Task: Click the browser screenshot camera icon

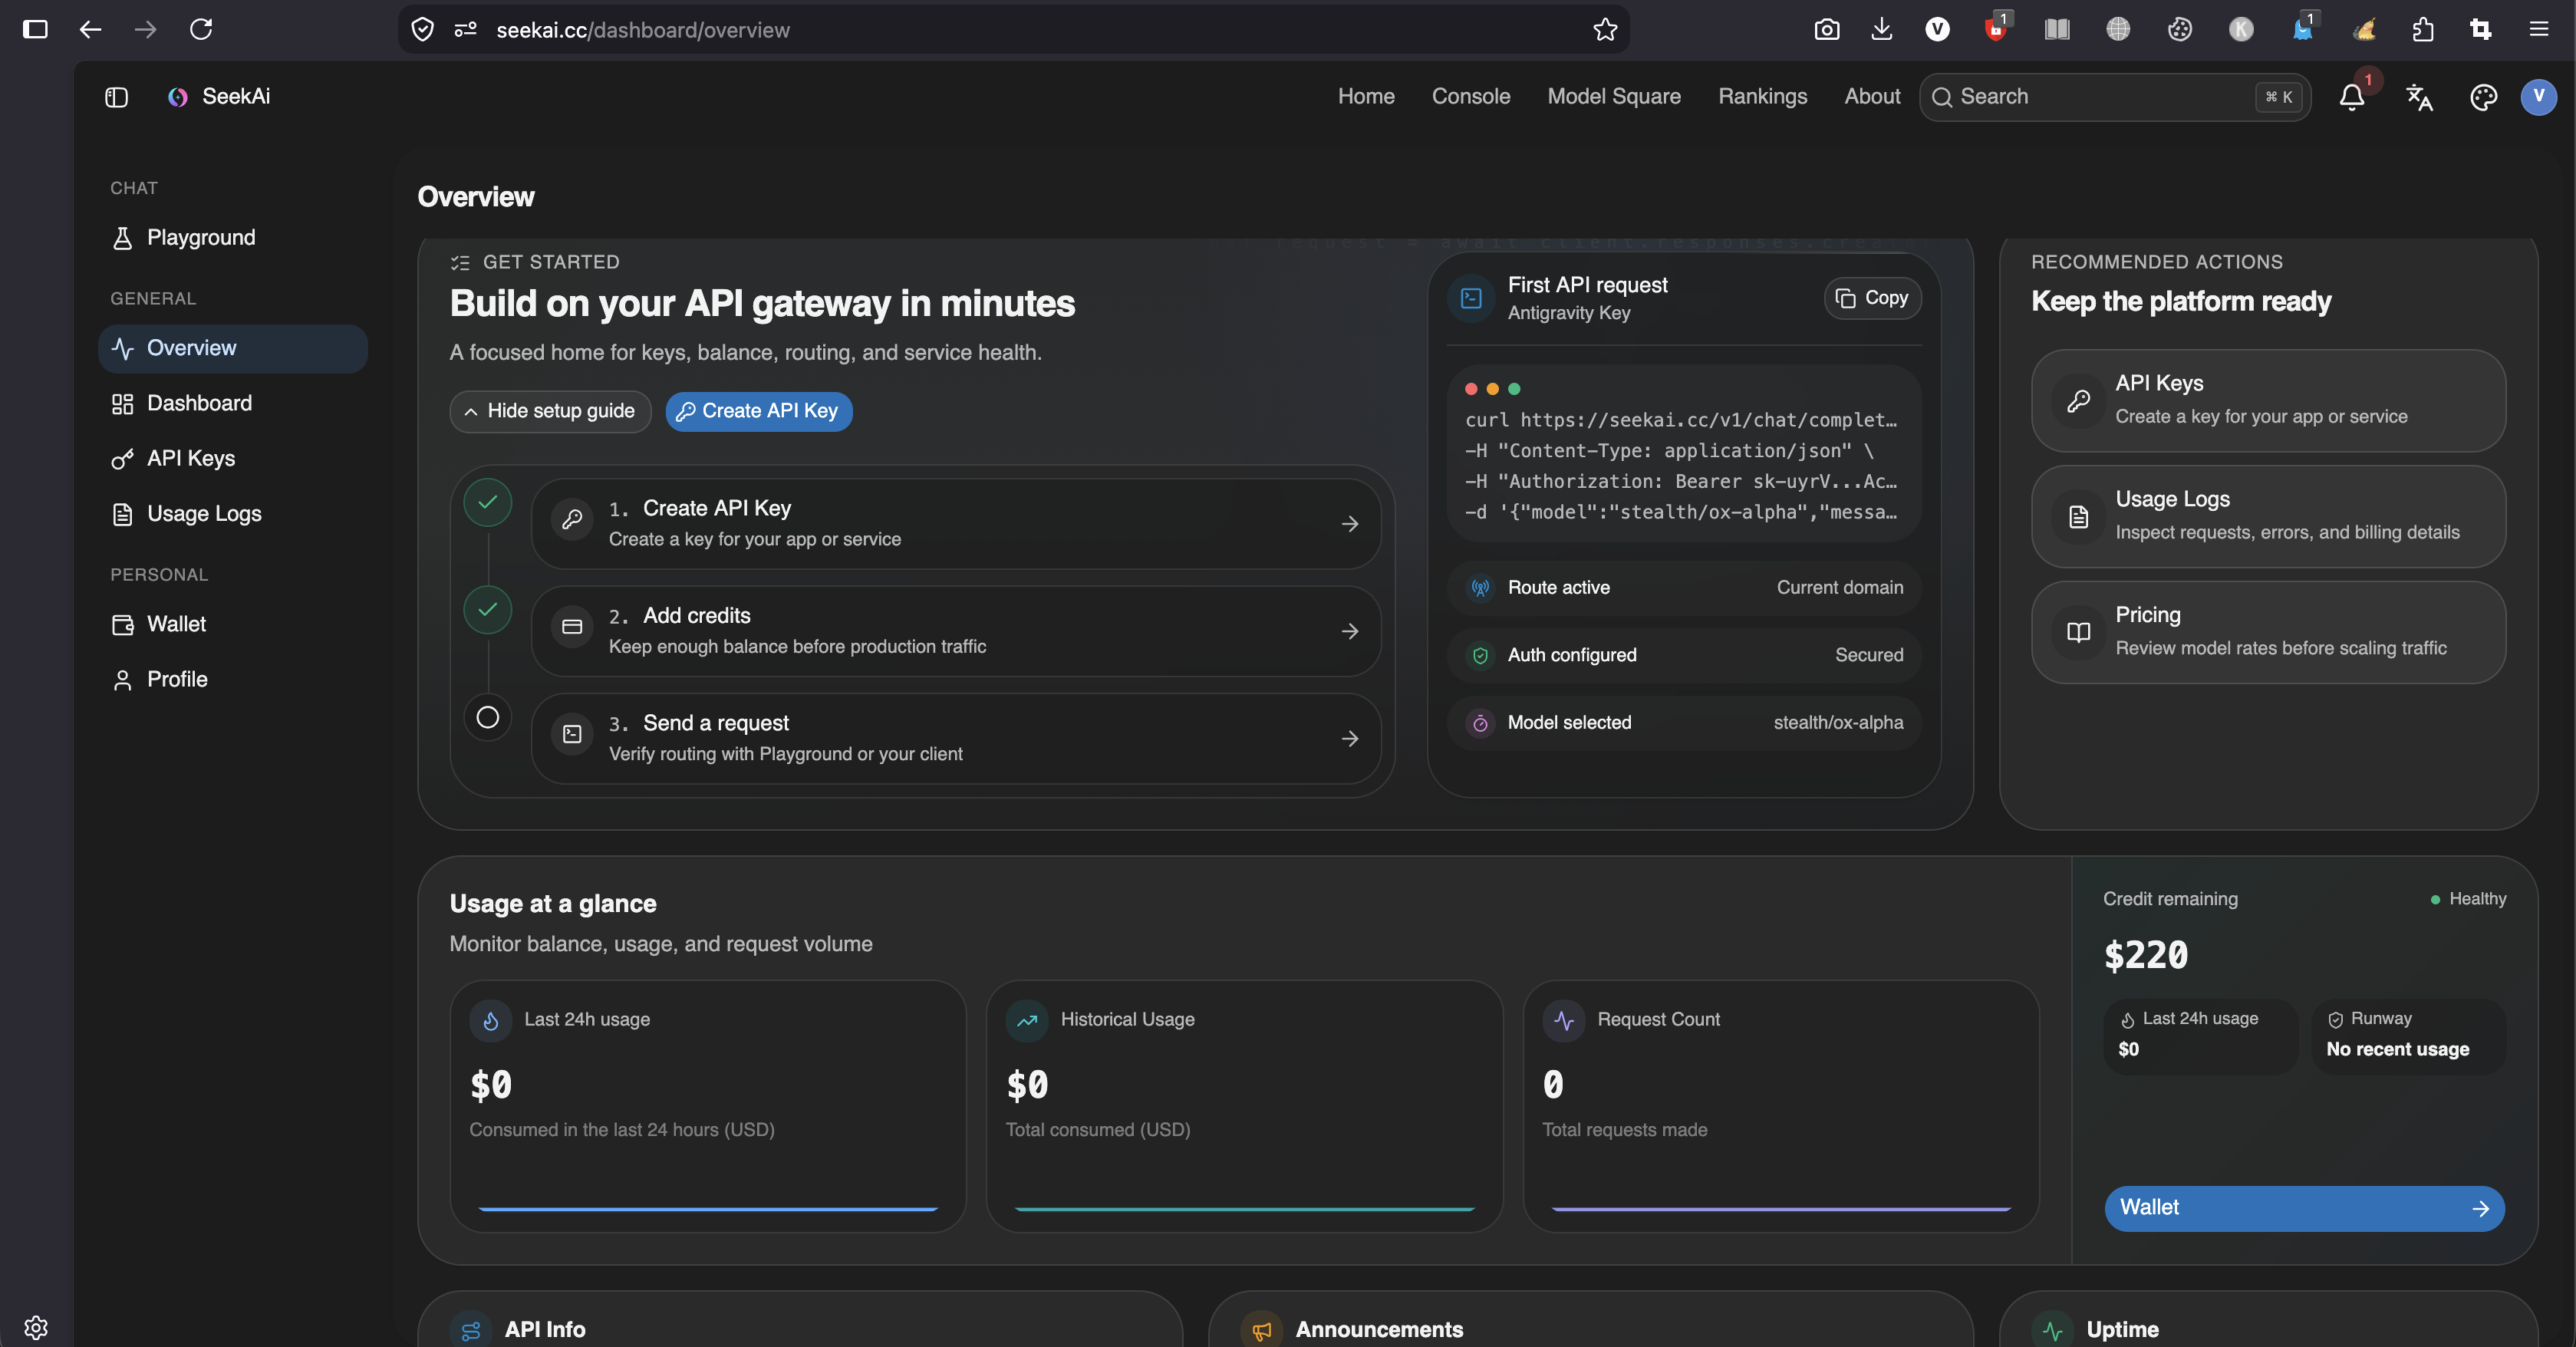Action: (x=1826, y=29)
